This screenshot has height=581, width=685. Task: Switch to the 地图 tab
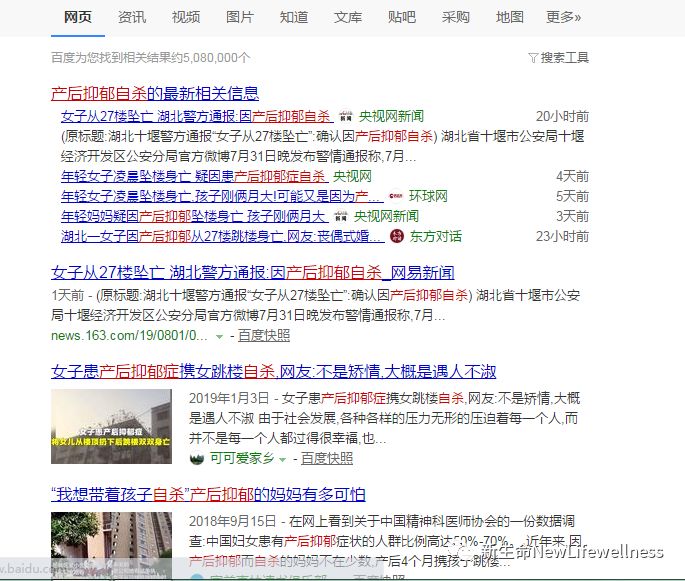tap(510, 17)
